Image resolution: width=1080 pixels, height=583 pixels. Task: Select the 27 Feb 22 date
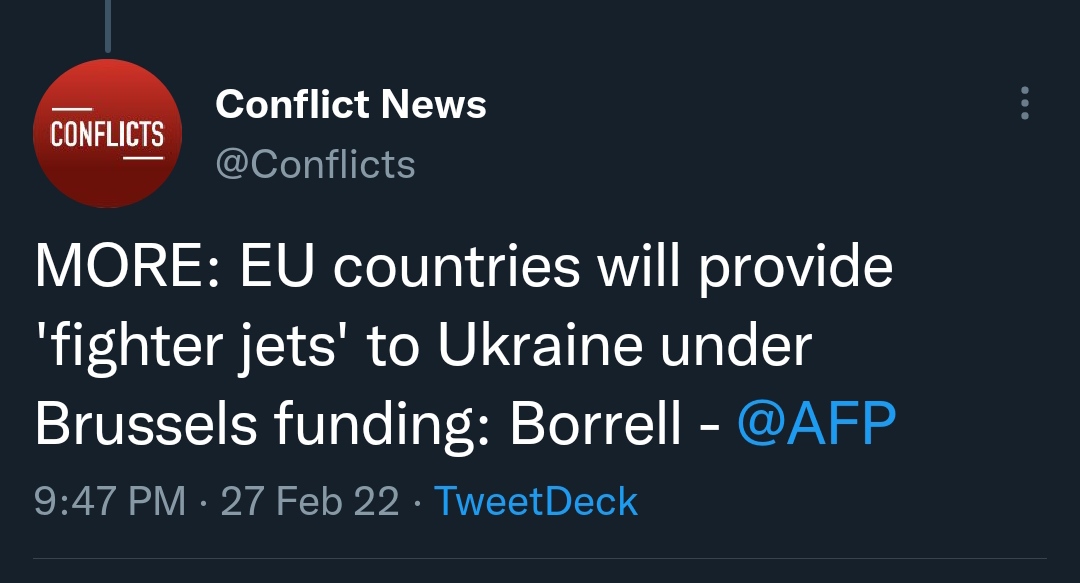(x=310, y=500)
